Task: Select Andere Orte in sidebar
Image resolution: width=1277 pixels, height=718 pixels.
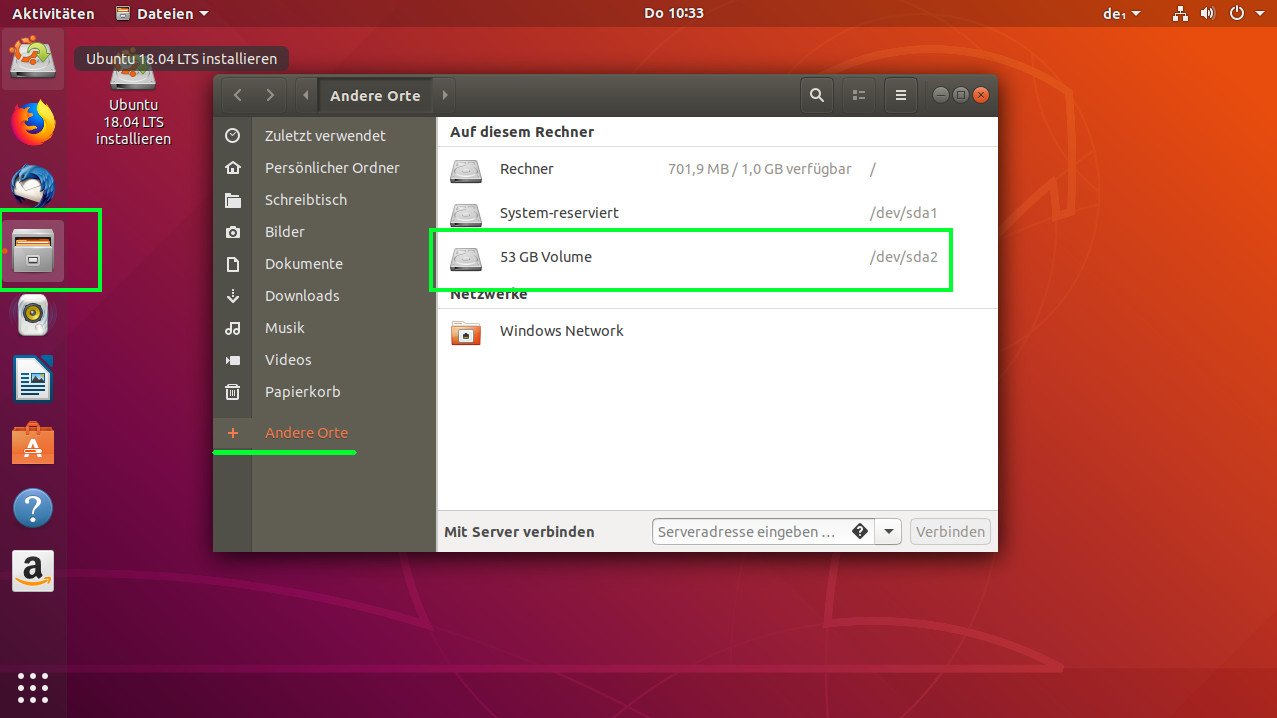Action: click(325, 433)
